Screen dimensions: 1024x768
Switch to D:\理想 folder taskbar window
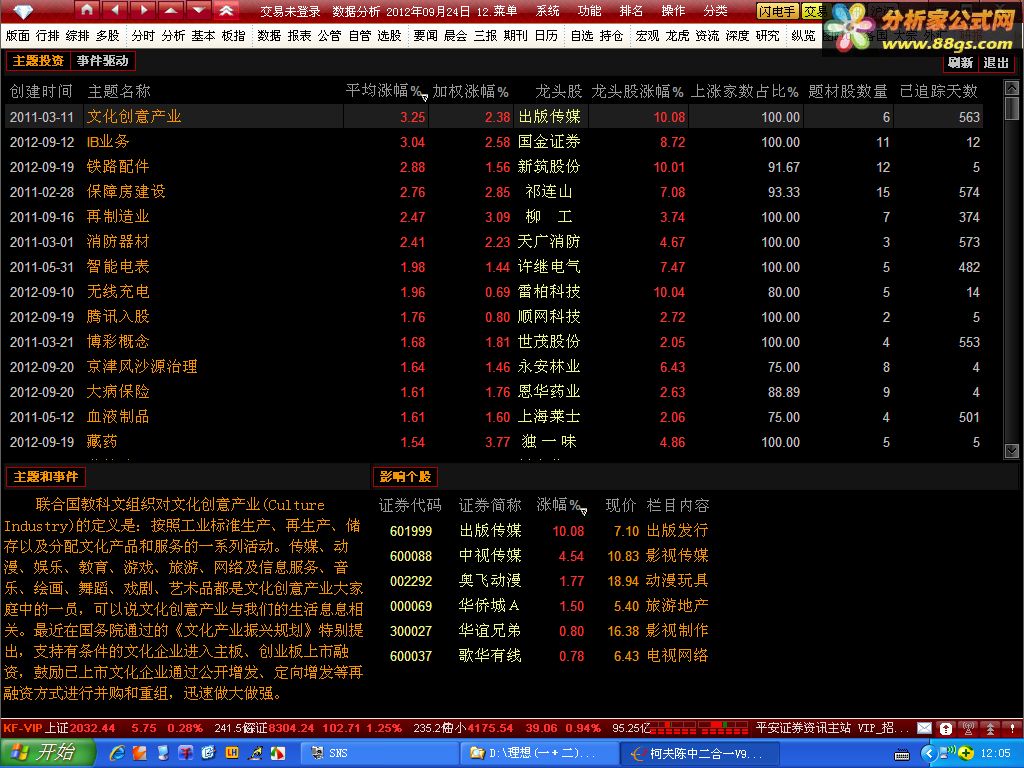pyautogui.click(x=539, y=753)
